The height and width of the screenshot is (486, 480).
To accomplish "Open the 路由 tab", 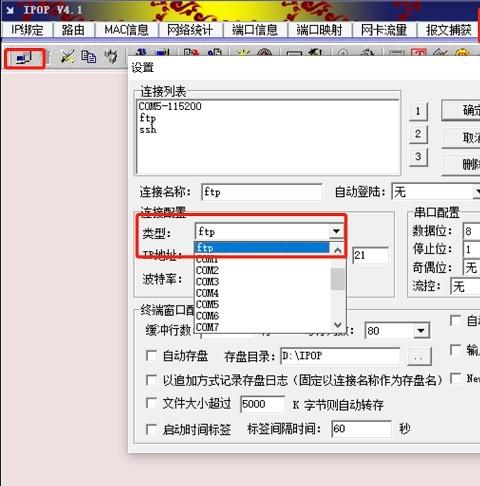I will point(73,30).
